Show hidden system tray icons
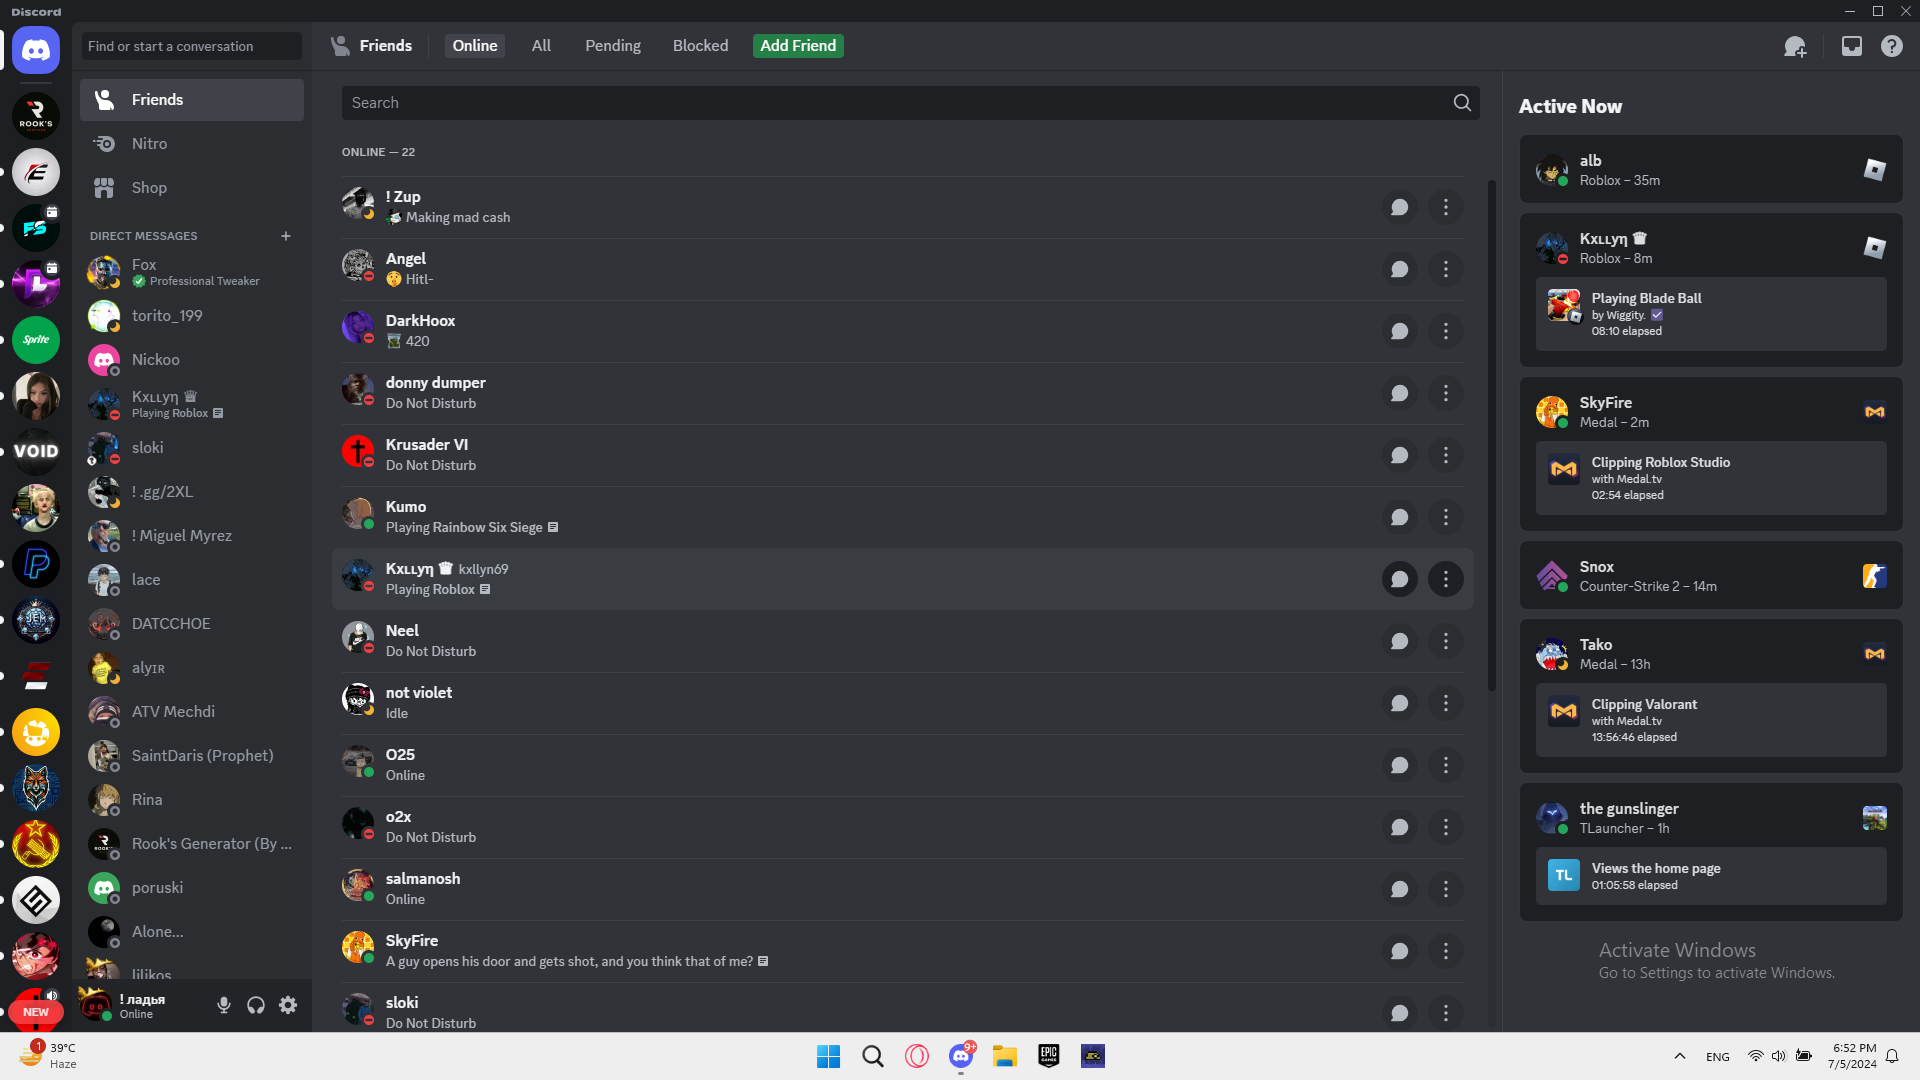The height and width of the screenshot is (1080, 1920). point(1680,1056)
